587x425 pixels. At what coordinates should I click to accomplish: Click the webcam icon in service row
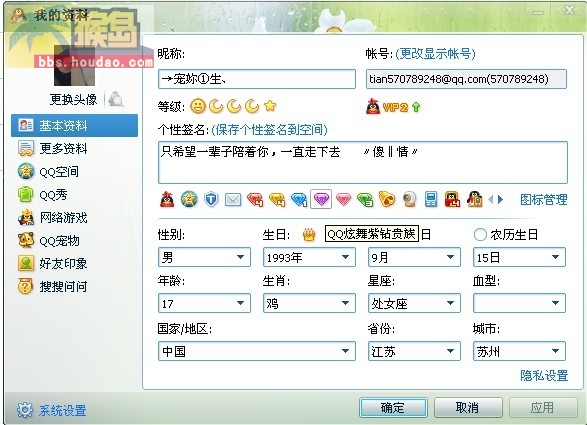coord(409,199)
